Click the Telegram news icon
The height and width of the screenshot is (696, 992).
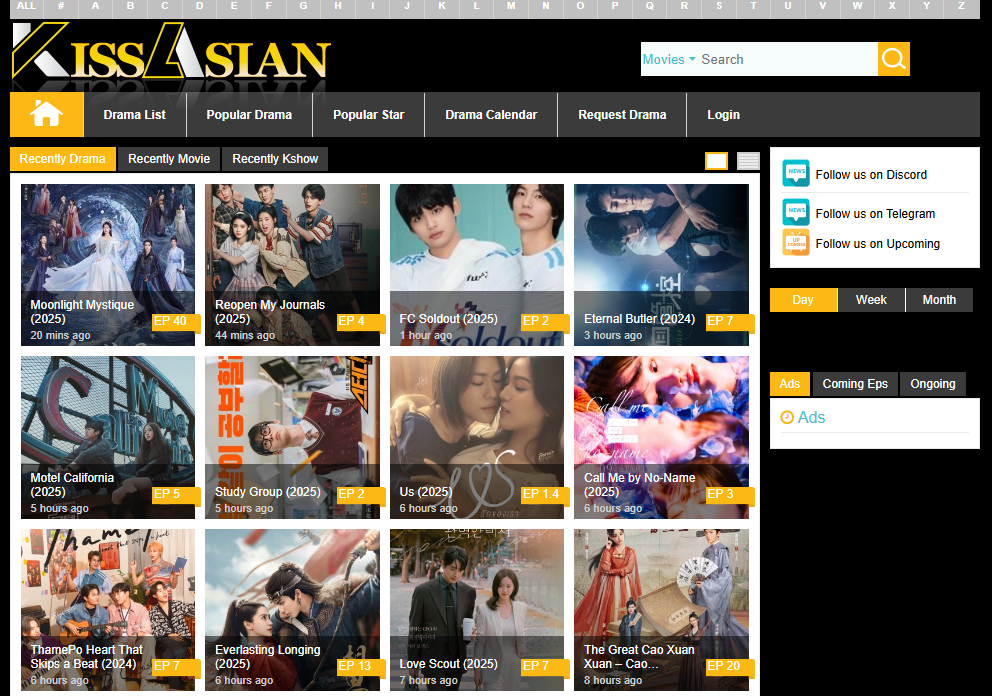[796, 213]
